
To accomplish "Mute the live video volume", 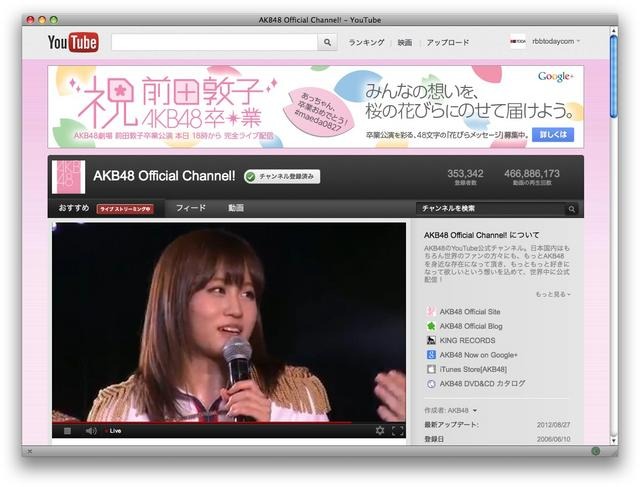I will tap(90, 430).
